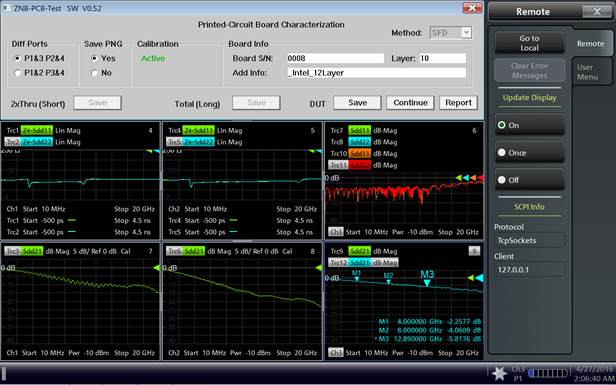Switch to the Remote tab

[590, 44]
